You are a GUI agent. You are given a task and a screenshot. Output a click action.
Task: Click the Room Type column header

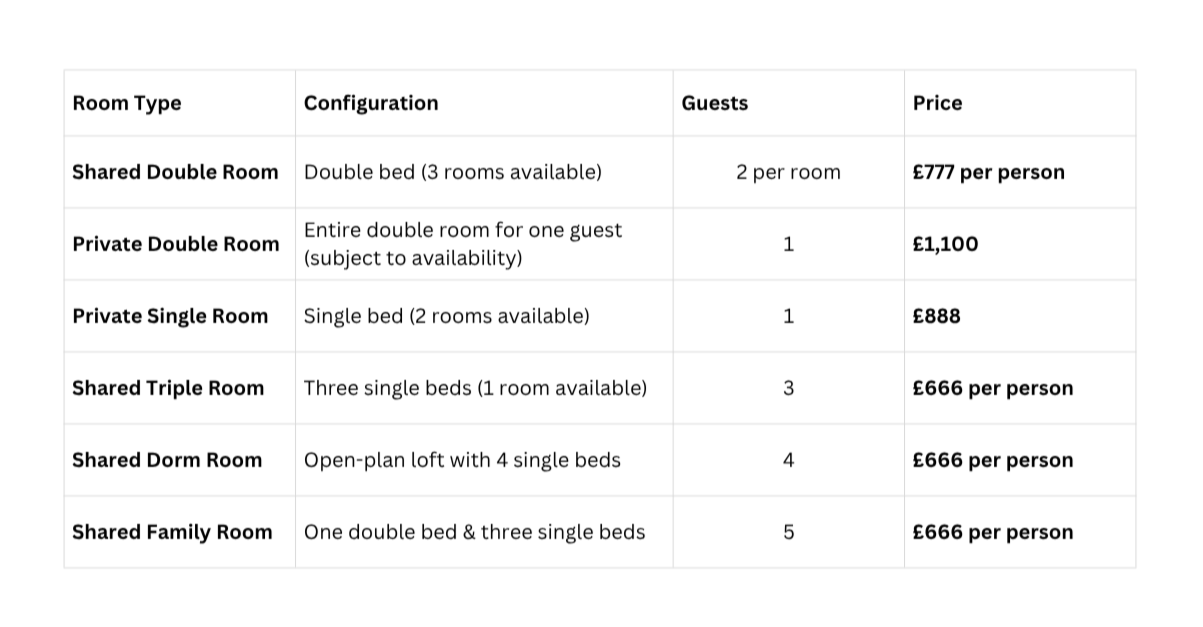pyautogui.click(x=127, y=103)
